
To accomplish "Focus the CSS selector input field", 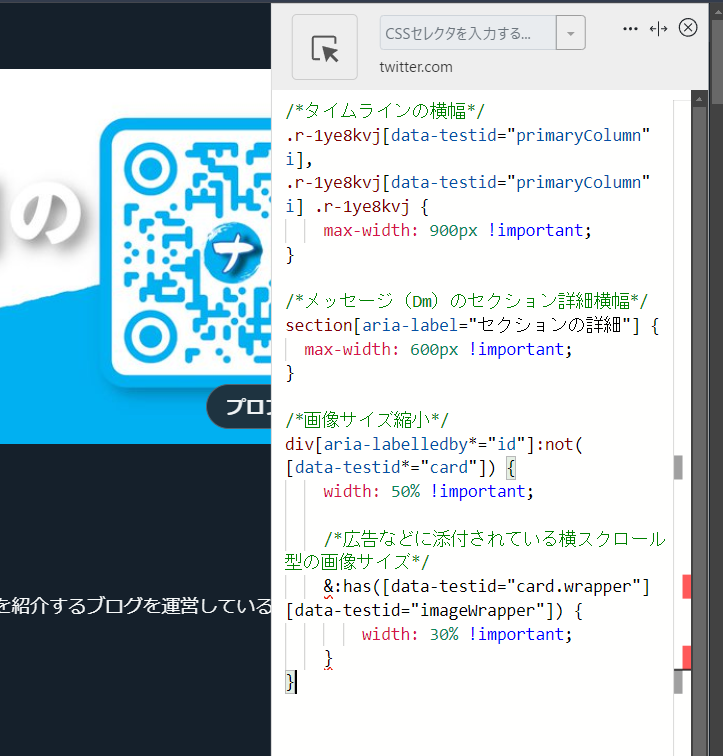I will pos(467,33).
